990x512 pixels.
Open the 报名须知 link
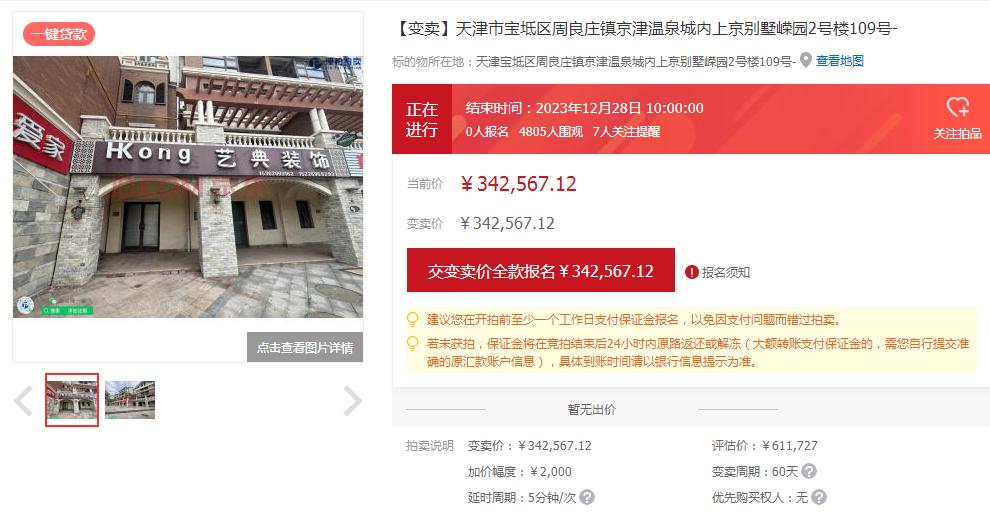tap(726, 272)
